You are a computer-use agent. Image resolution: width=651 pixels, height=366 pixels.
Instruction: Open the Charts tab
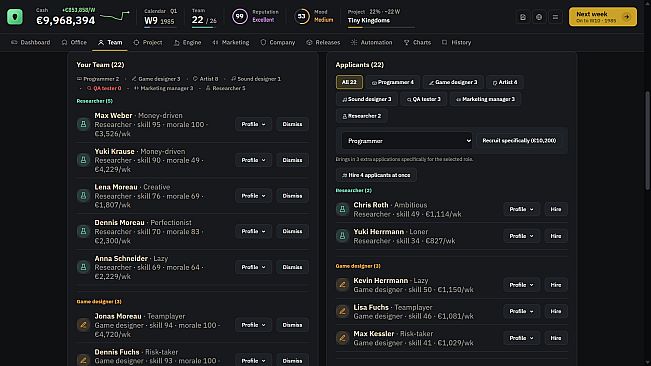click(417, 42)
